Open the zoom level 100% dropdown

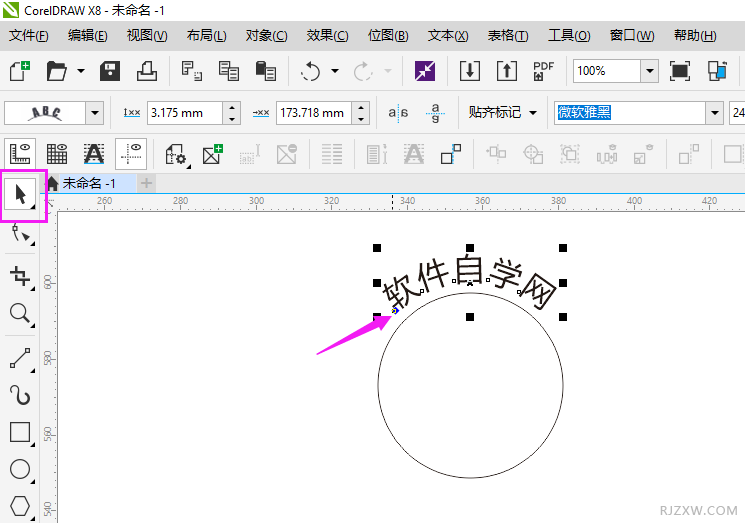649,71
